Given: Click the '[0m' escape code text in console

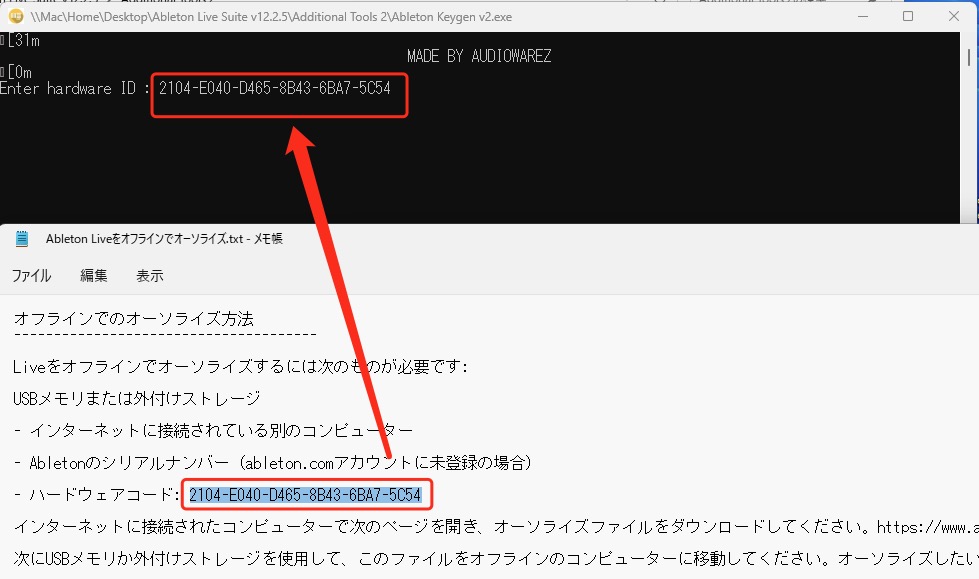Looking at the screenshot, I should coord(19,72).
